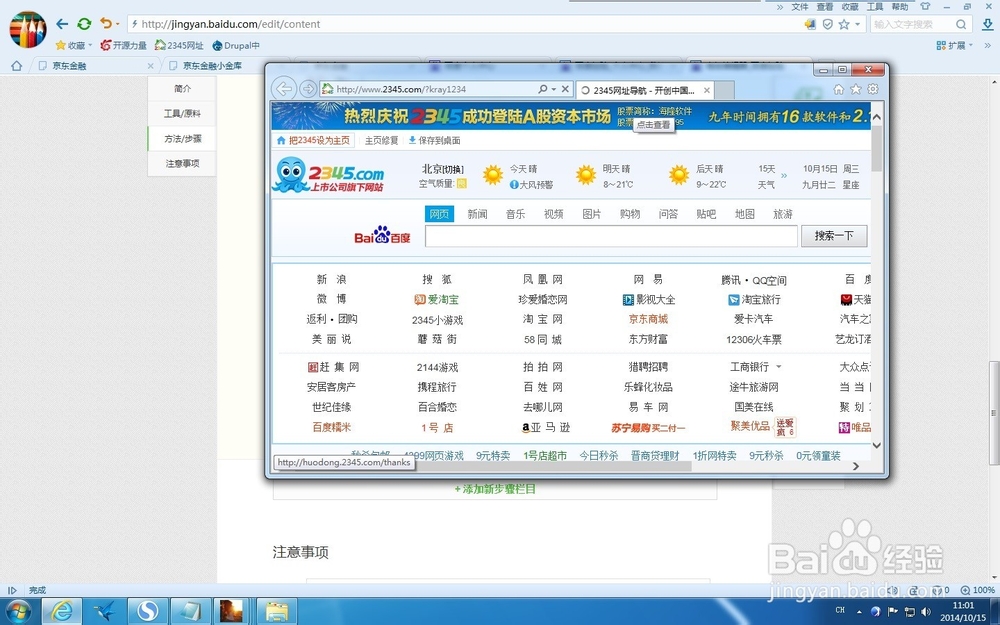Click the Baidu search input field
This screenshot has width=1000, height=625.
coord(611,236)
